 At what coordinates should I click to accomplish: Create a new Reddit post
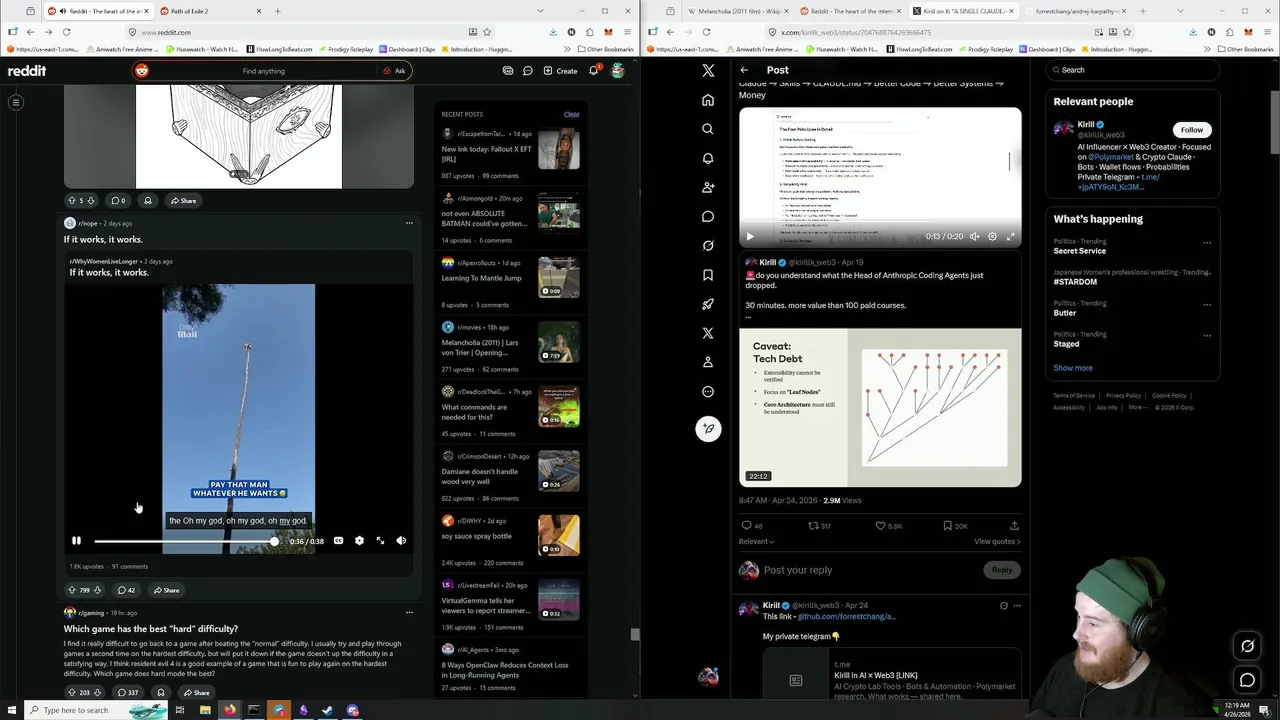560,71
